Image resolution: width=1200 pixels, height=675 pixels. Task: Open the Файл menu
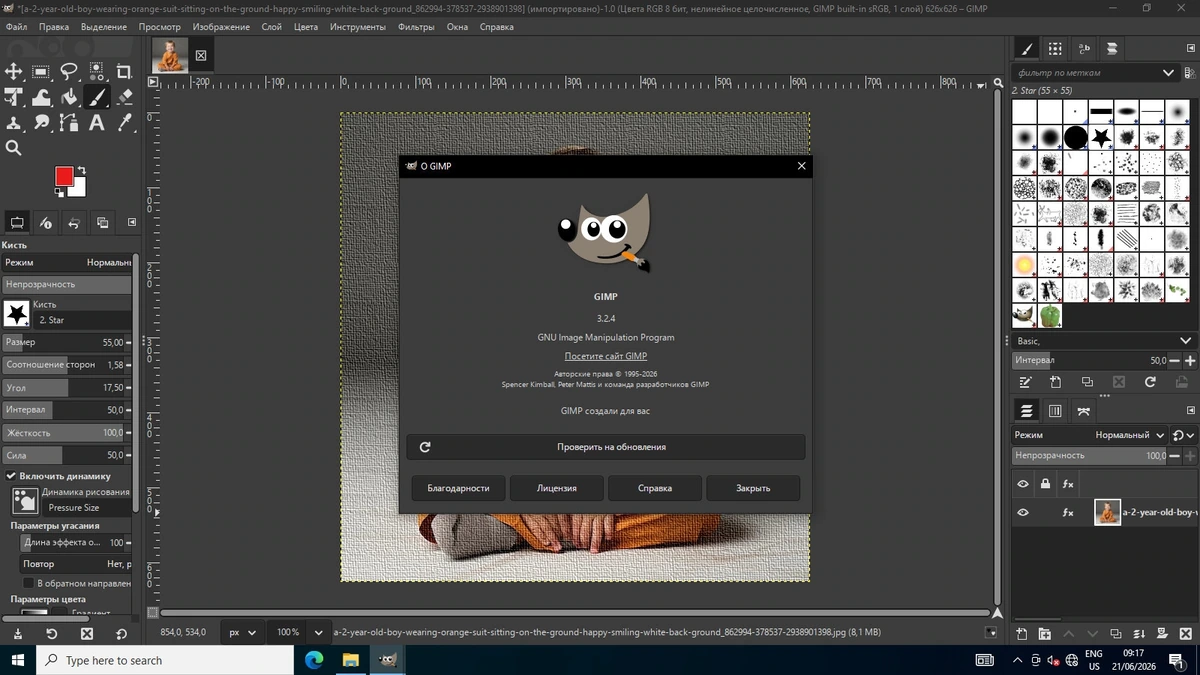click(16, 27)
